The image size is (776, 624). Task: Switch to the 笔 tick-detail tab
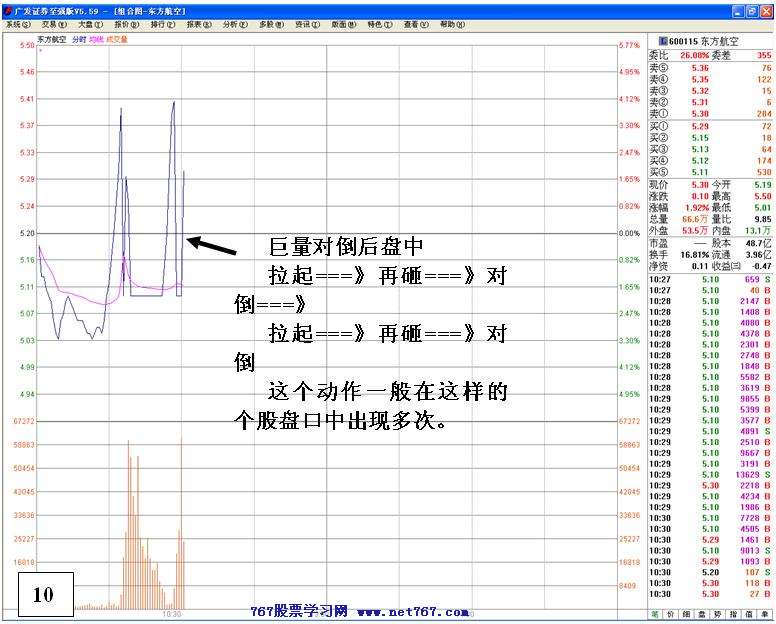(x=655, y=614)
